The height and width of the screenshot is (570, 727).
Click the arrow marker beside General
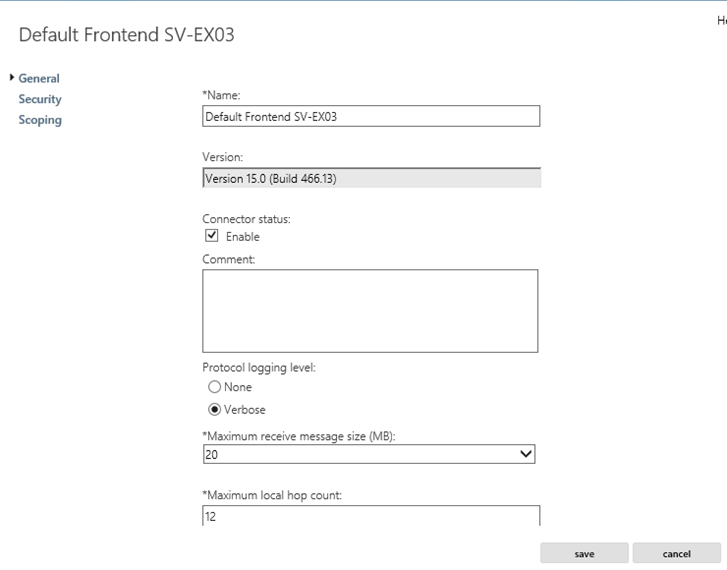click(12, 77)
